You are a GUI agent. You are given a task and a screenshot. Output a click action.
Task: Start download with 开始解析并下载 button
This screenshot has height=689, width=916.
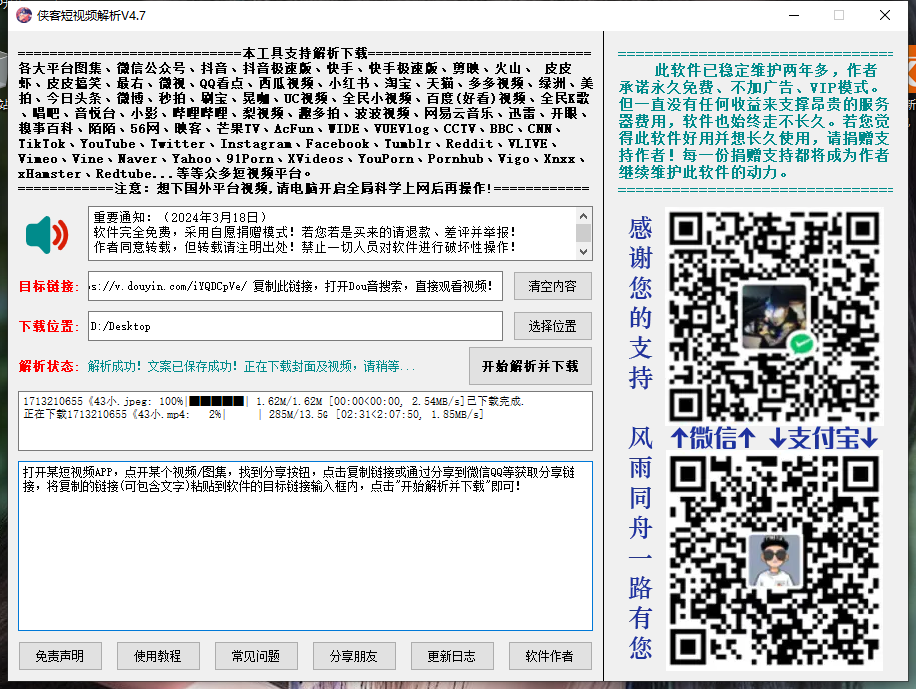point(530,366)
